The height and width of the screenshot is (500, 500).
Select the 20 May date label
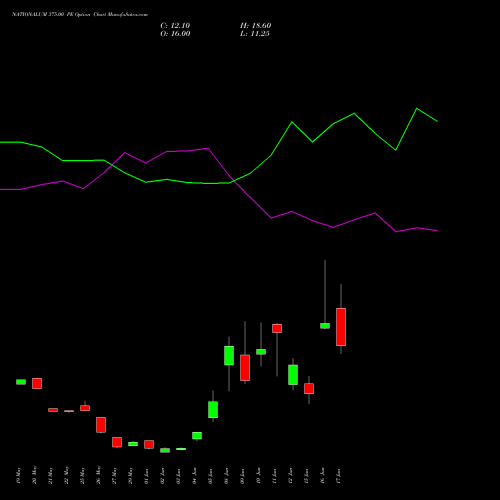pyautogui.click(x=34, y=475)
